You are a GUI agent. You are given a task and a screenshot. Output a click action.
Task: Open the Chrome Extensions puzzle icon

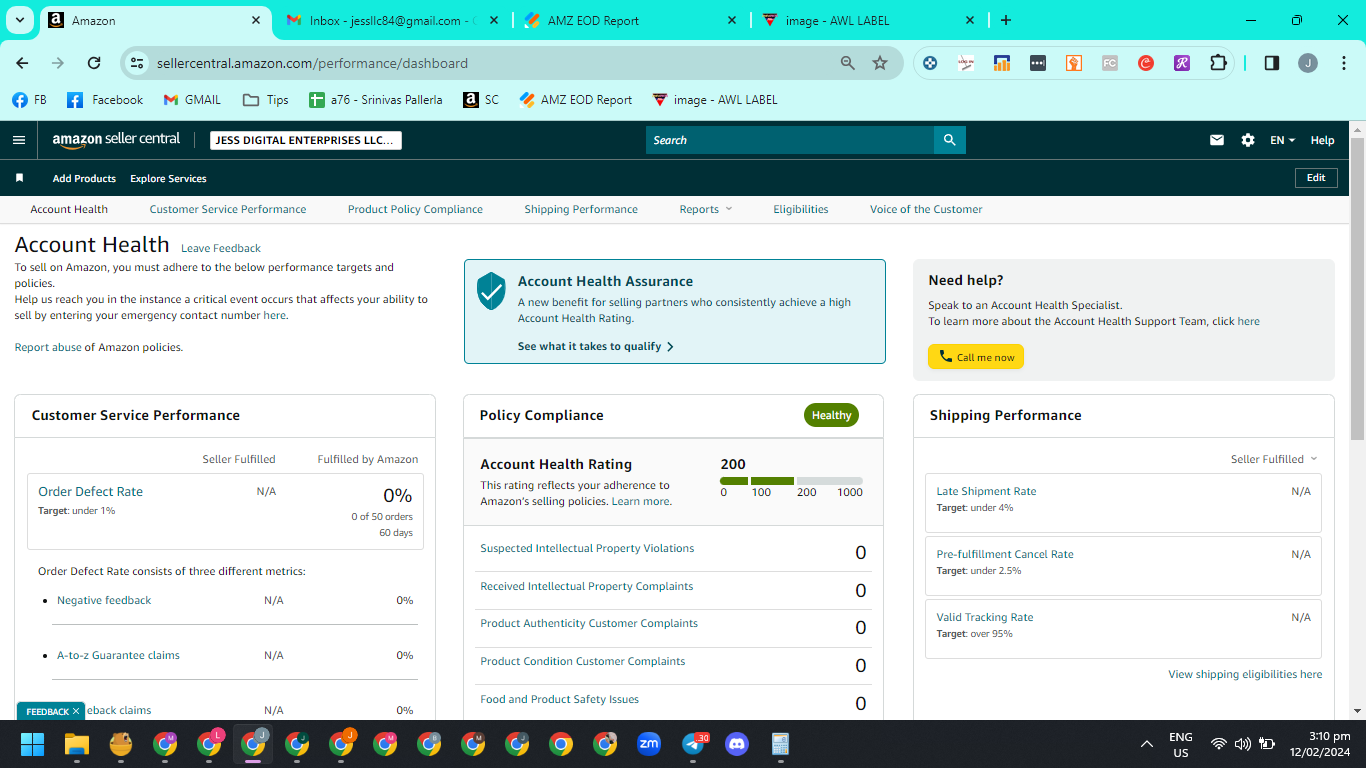point(1218,63)
